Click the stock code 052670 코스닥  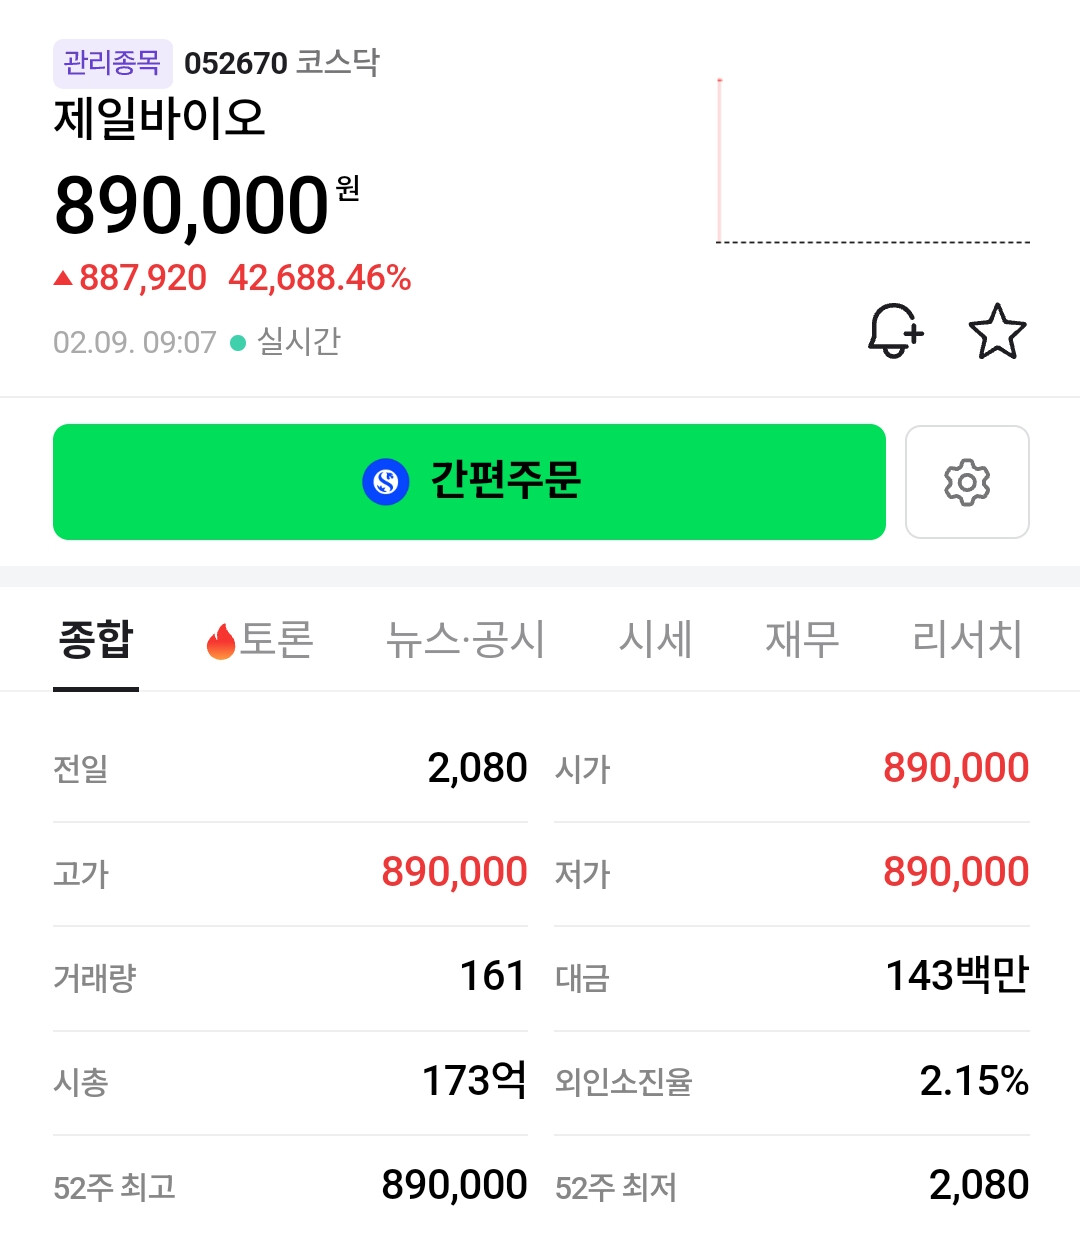tap(282, 63)
